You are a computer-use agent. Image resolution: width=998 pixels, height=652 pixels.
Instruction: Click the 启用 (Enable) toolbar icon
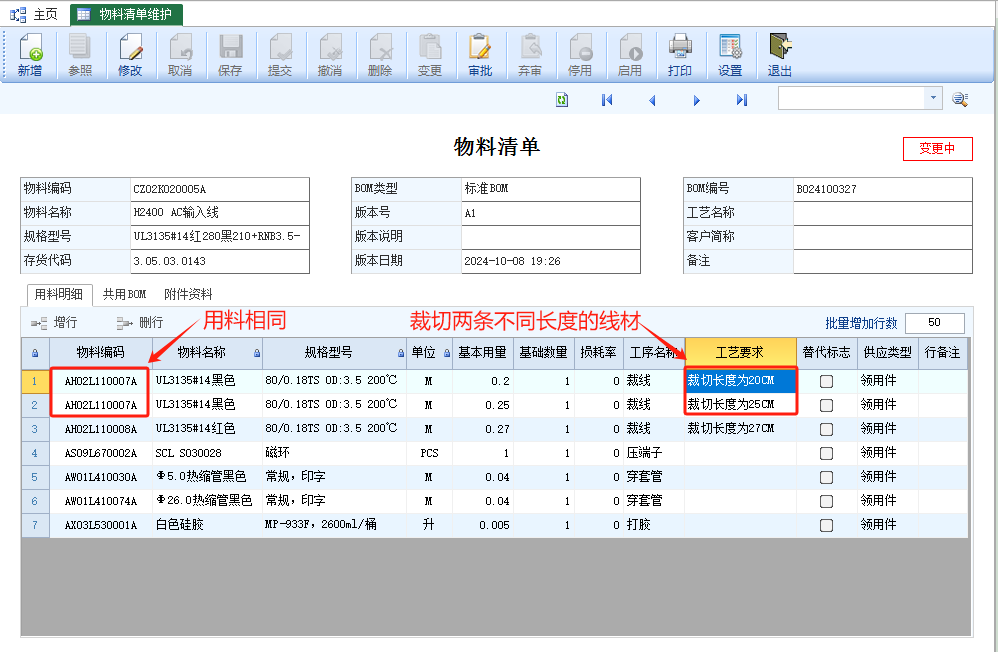629,55
